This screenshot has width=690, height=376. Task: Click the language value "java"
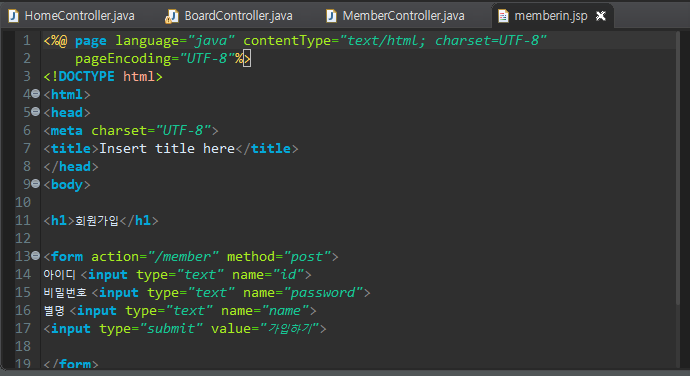coord(210,41)
